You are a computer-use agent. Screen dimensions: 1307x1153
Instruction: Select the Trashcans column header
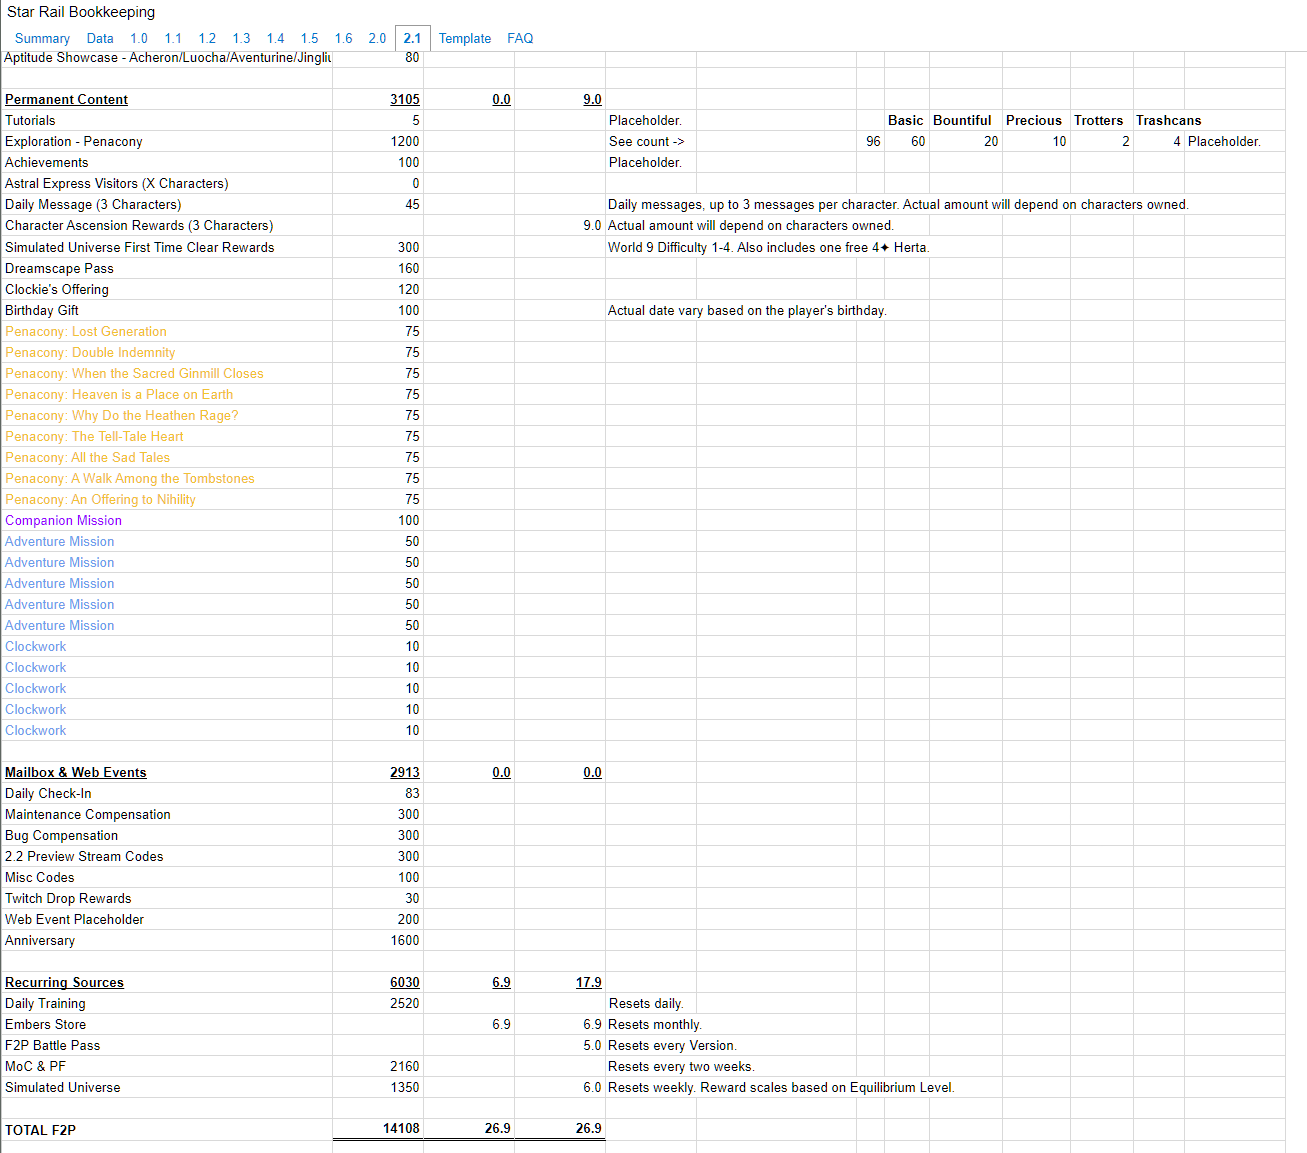1168,120
